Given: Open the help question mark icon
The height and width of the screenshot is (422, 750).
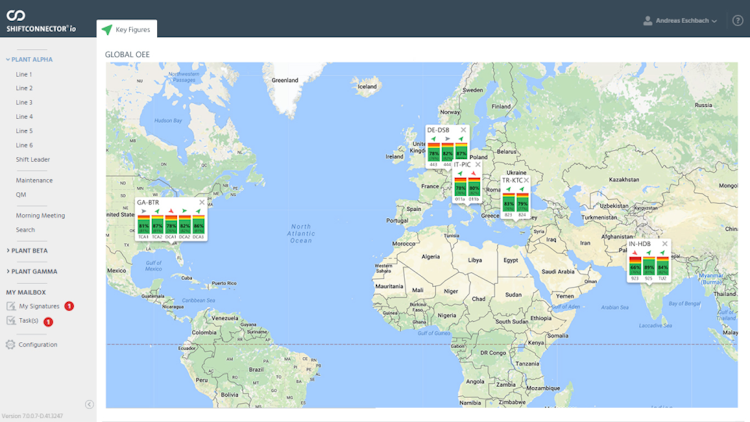Looking at the screenshot, I should point(738,21).
